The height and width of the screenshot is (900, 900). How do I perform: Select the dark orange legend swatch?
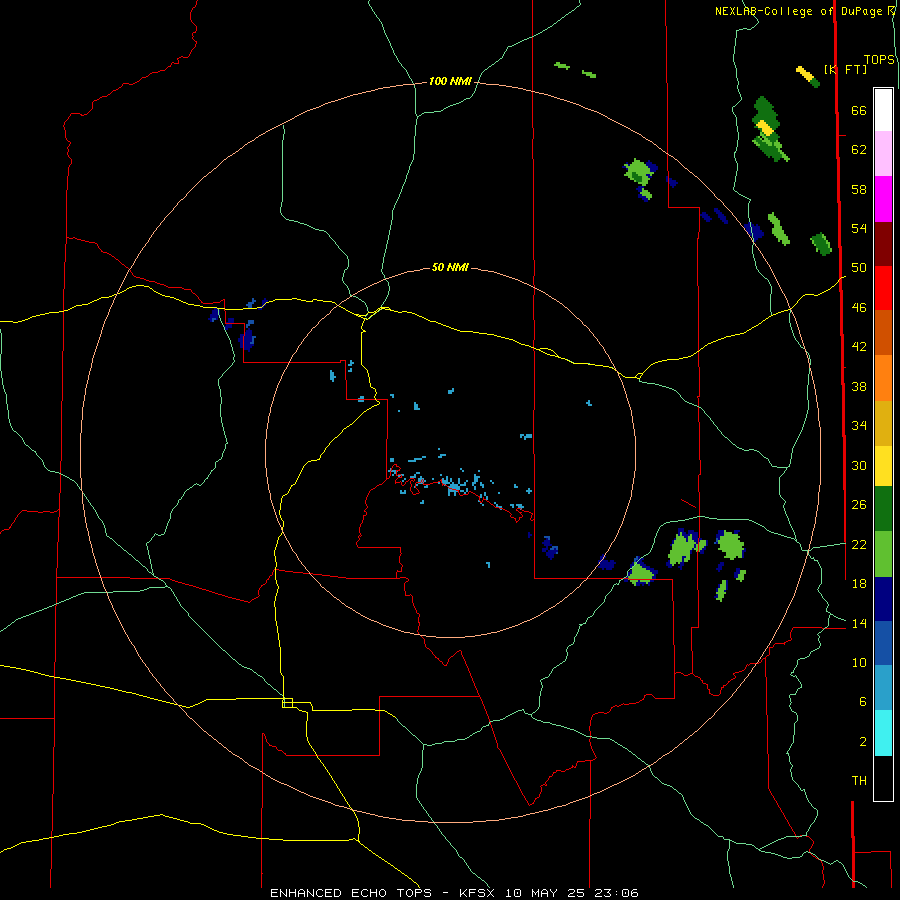pyautogui.click(x=883, y=333)
